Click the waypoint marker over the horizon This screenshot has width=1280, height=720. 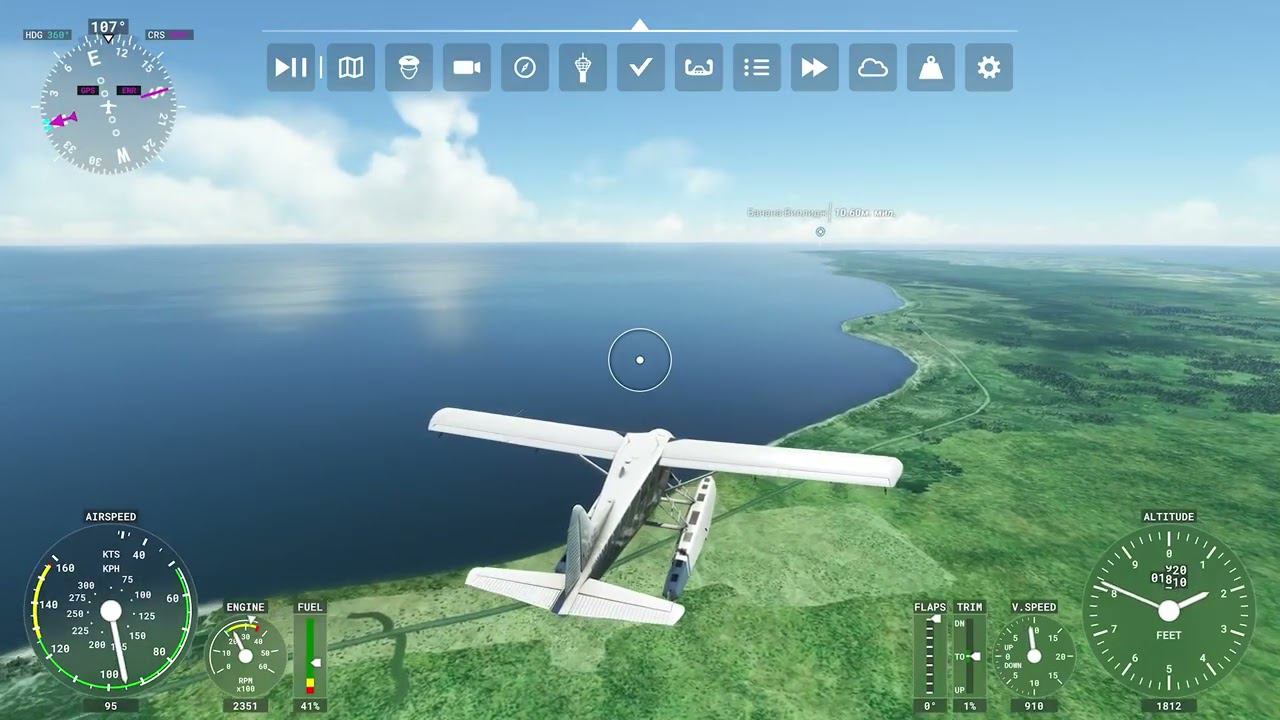point(820,232)
